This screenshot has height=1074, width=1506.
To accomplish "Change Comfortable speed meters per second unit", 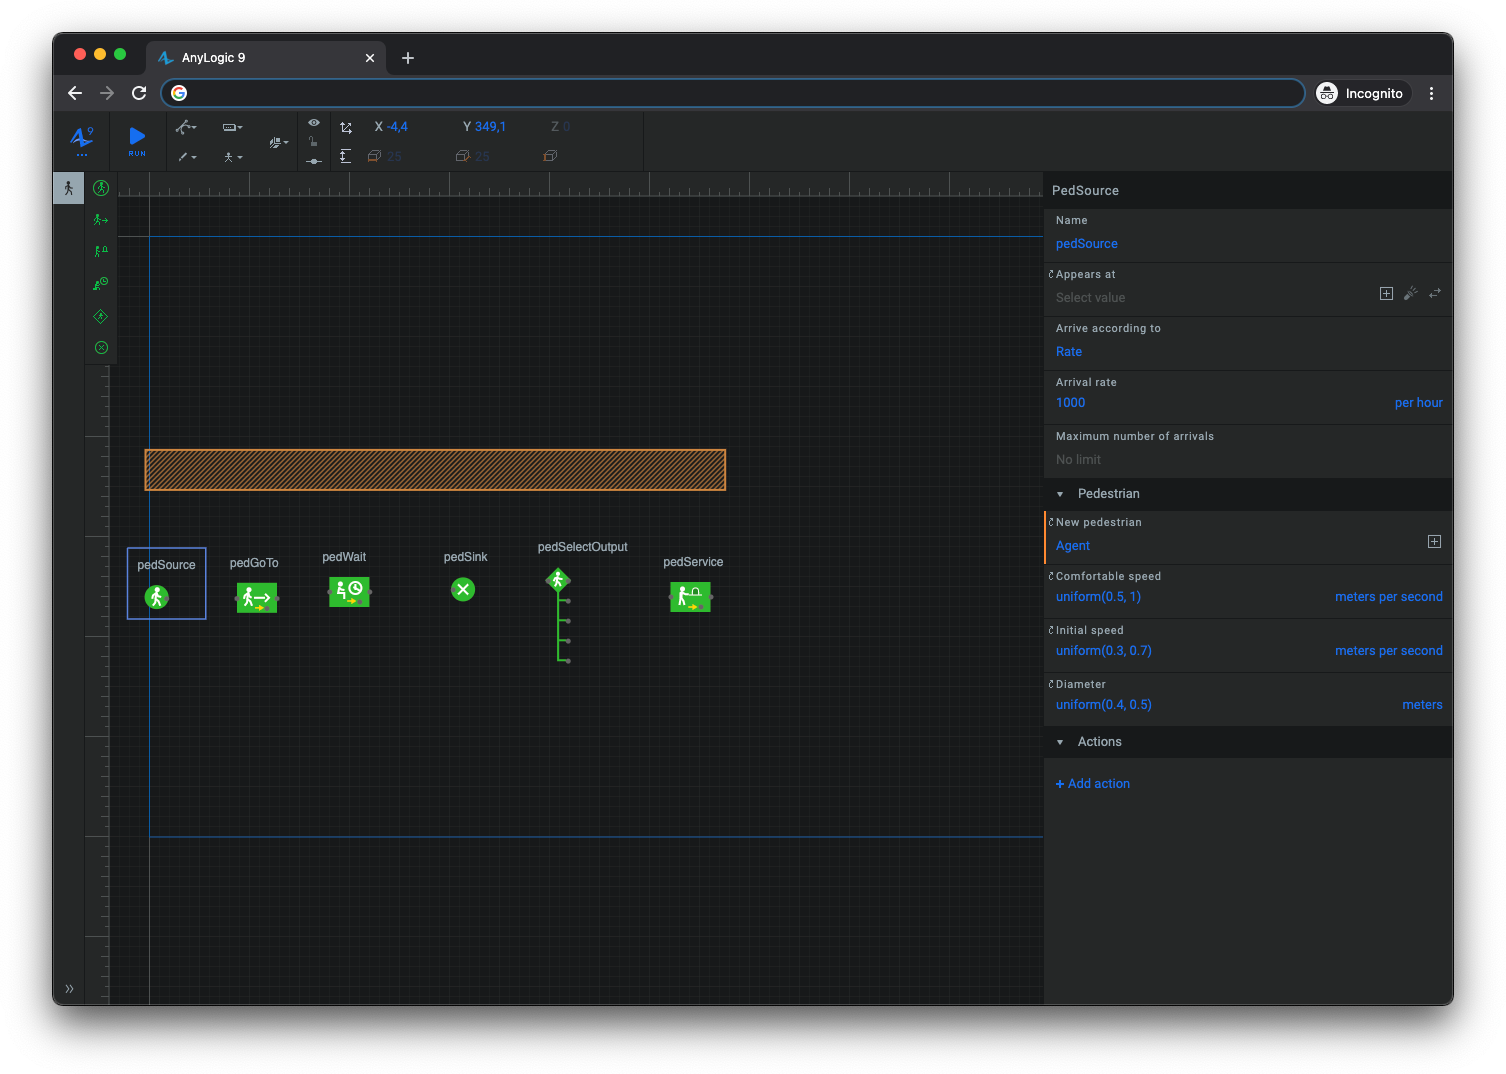I will click(x=1388, y=597).
